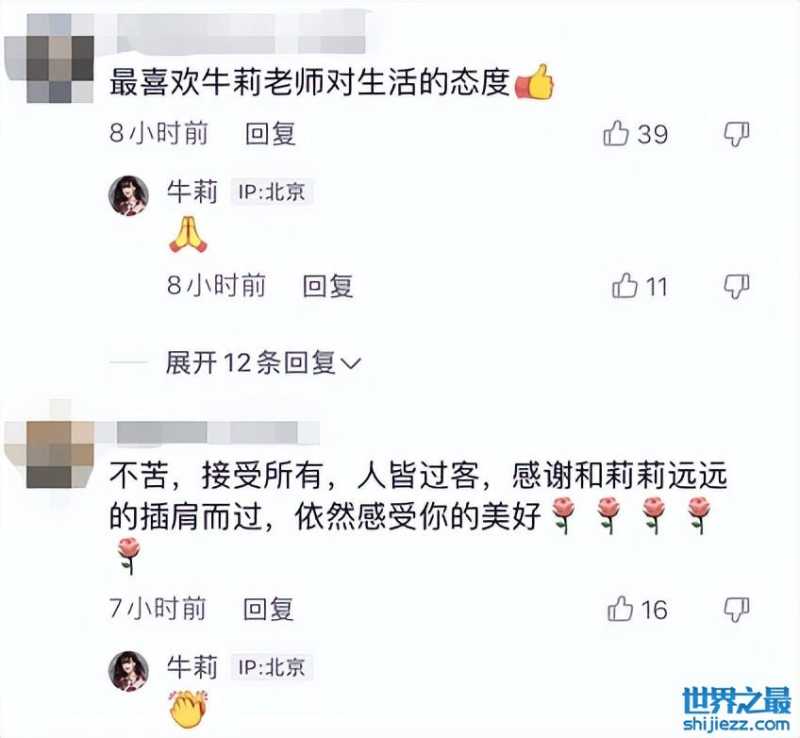Open 牛莉's avatar in the bottom reply
This screenshot has width=800, height=738.
(129, 671)
